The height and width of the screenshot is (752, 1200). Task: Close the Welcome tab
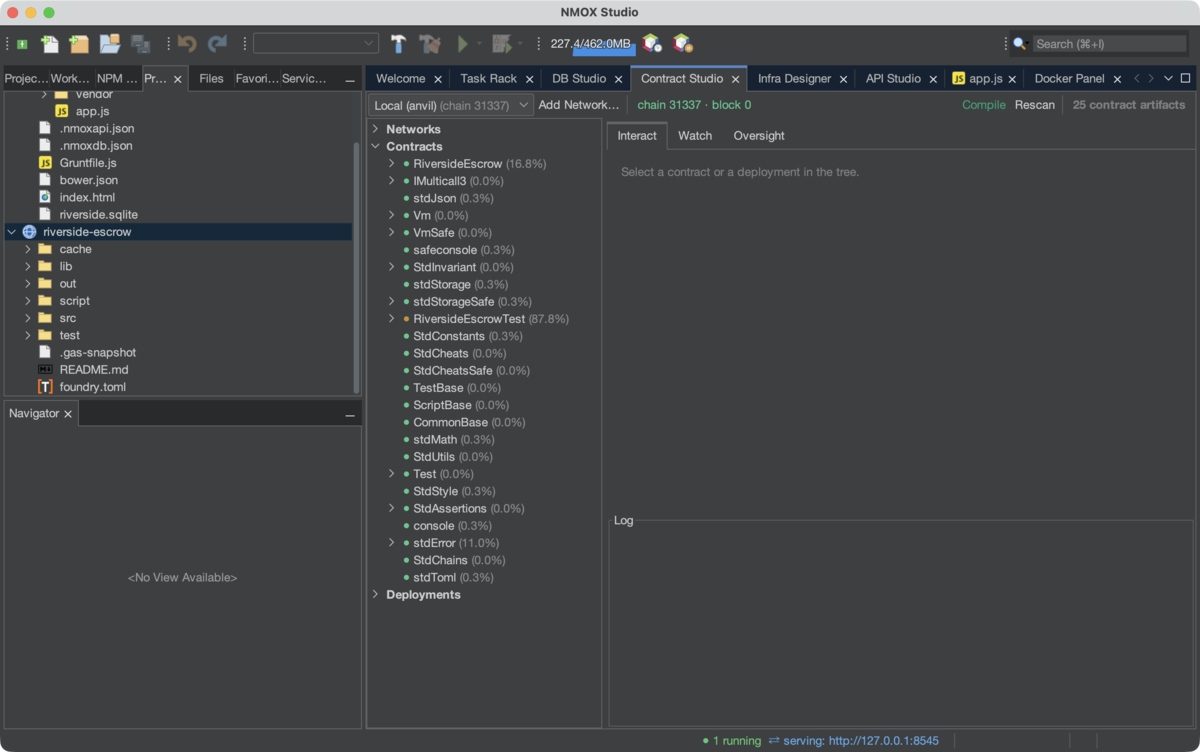point(437,79)
